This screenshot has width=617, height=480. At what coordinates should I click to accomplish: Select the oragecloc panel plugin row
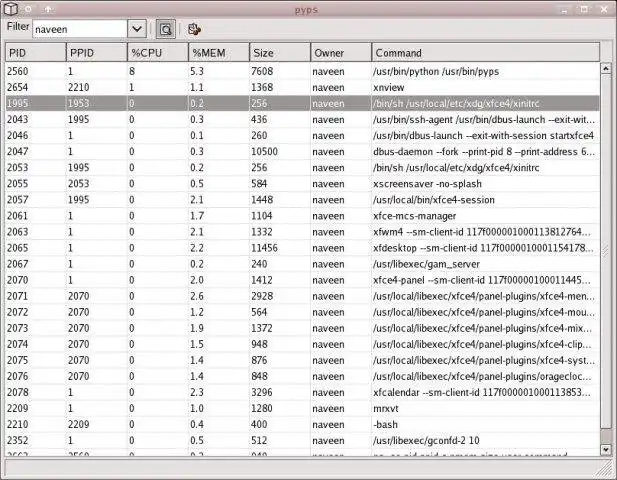[302, 377]
